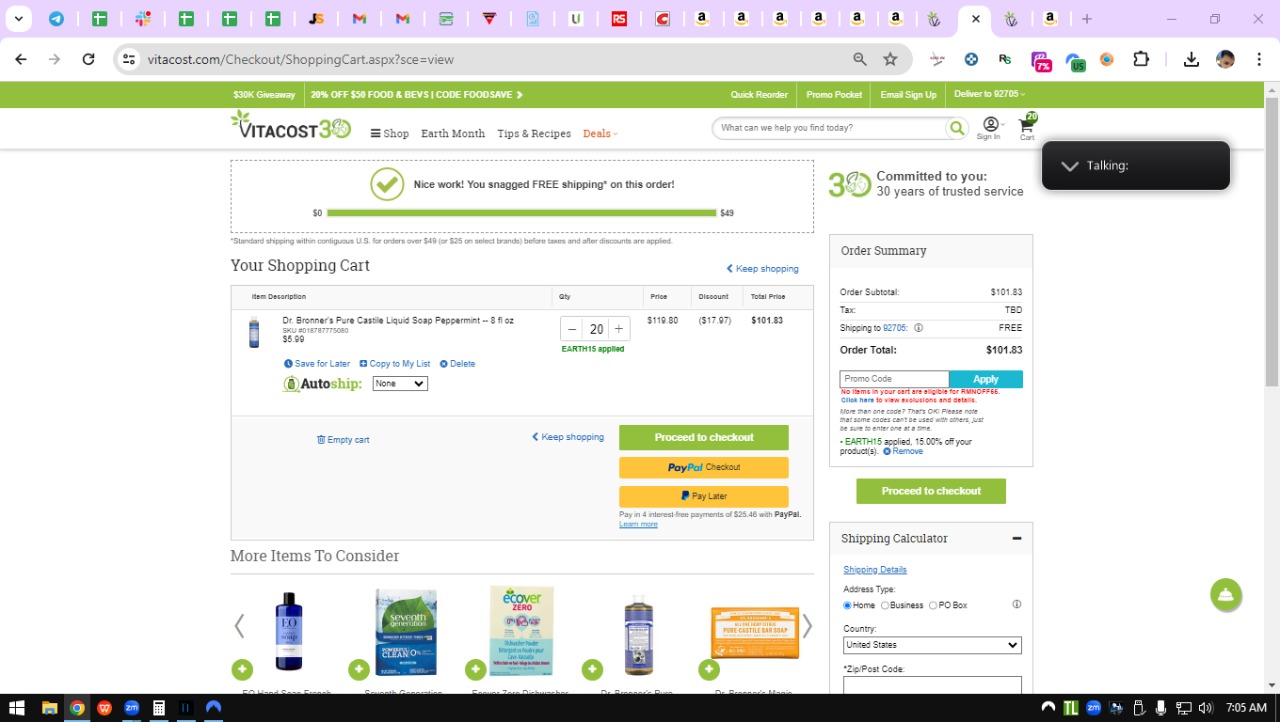
Task: Open the Chrome profile avatar
Action: point(1225,59)
